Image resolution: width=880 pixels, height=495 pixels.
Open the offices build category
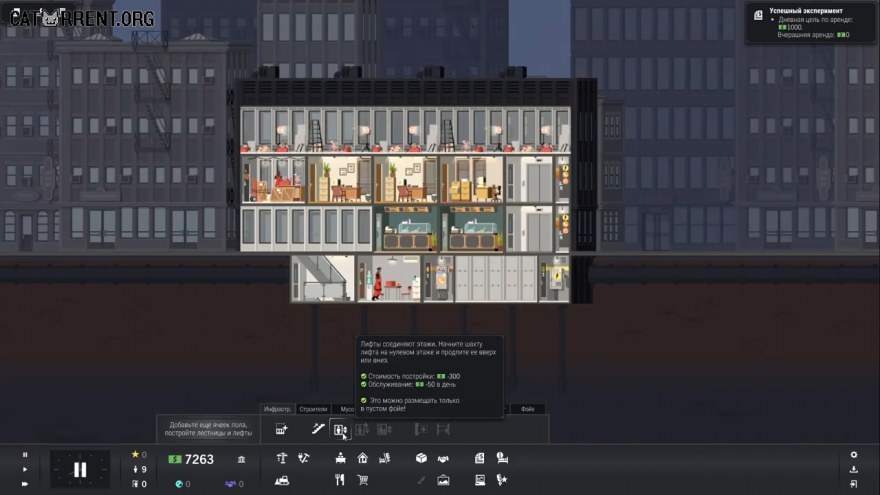click(340, 459)
